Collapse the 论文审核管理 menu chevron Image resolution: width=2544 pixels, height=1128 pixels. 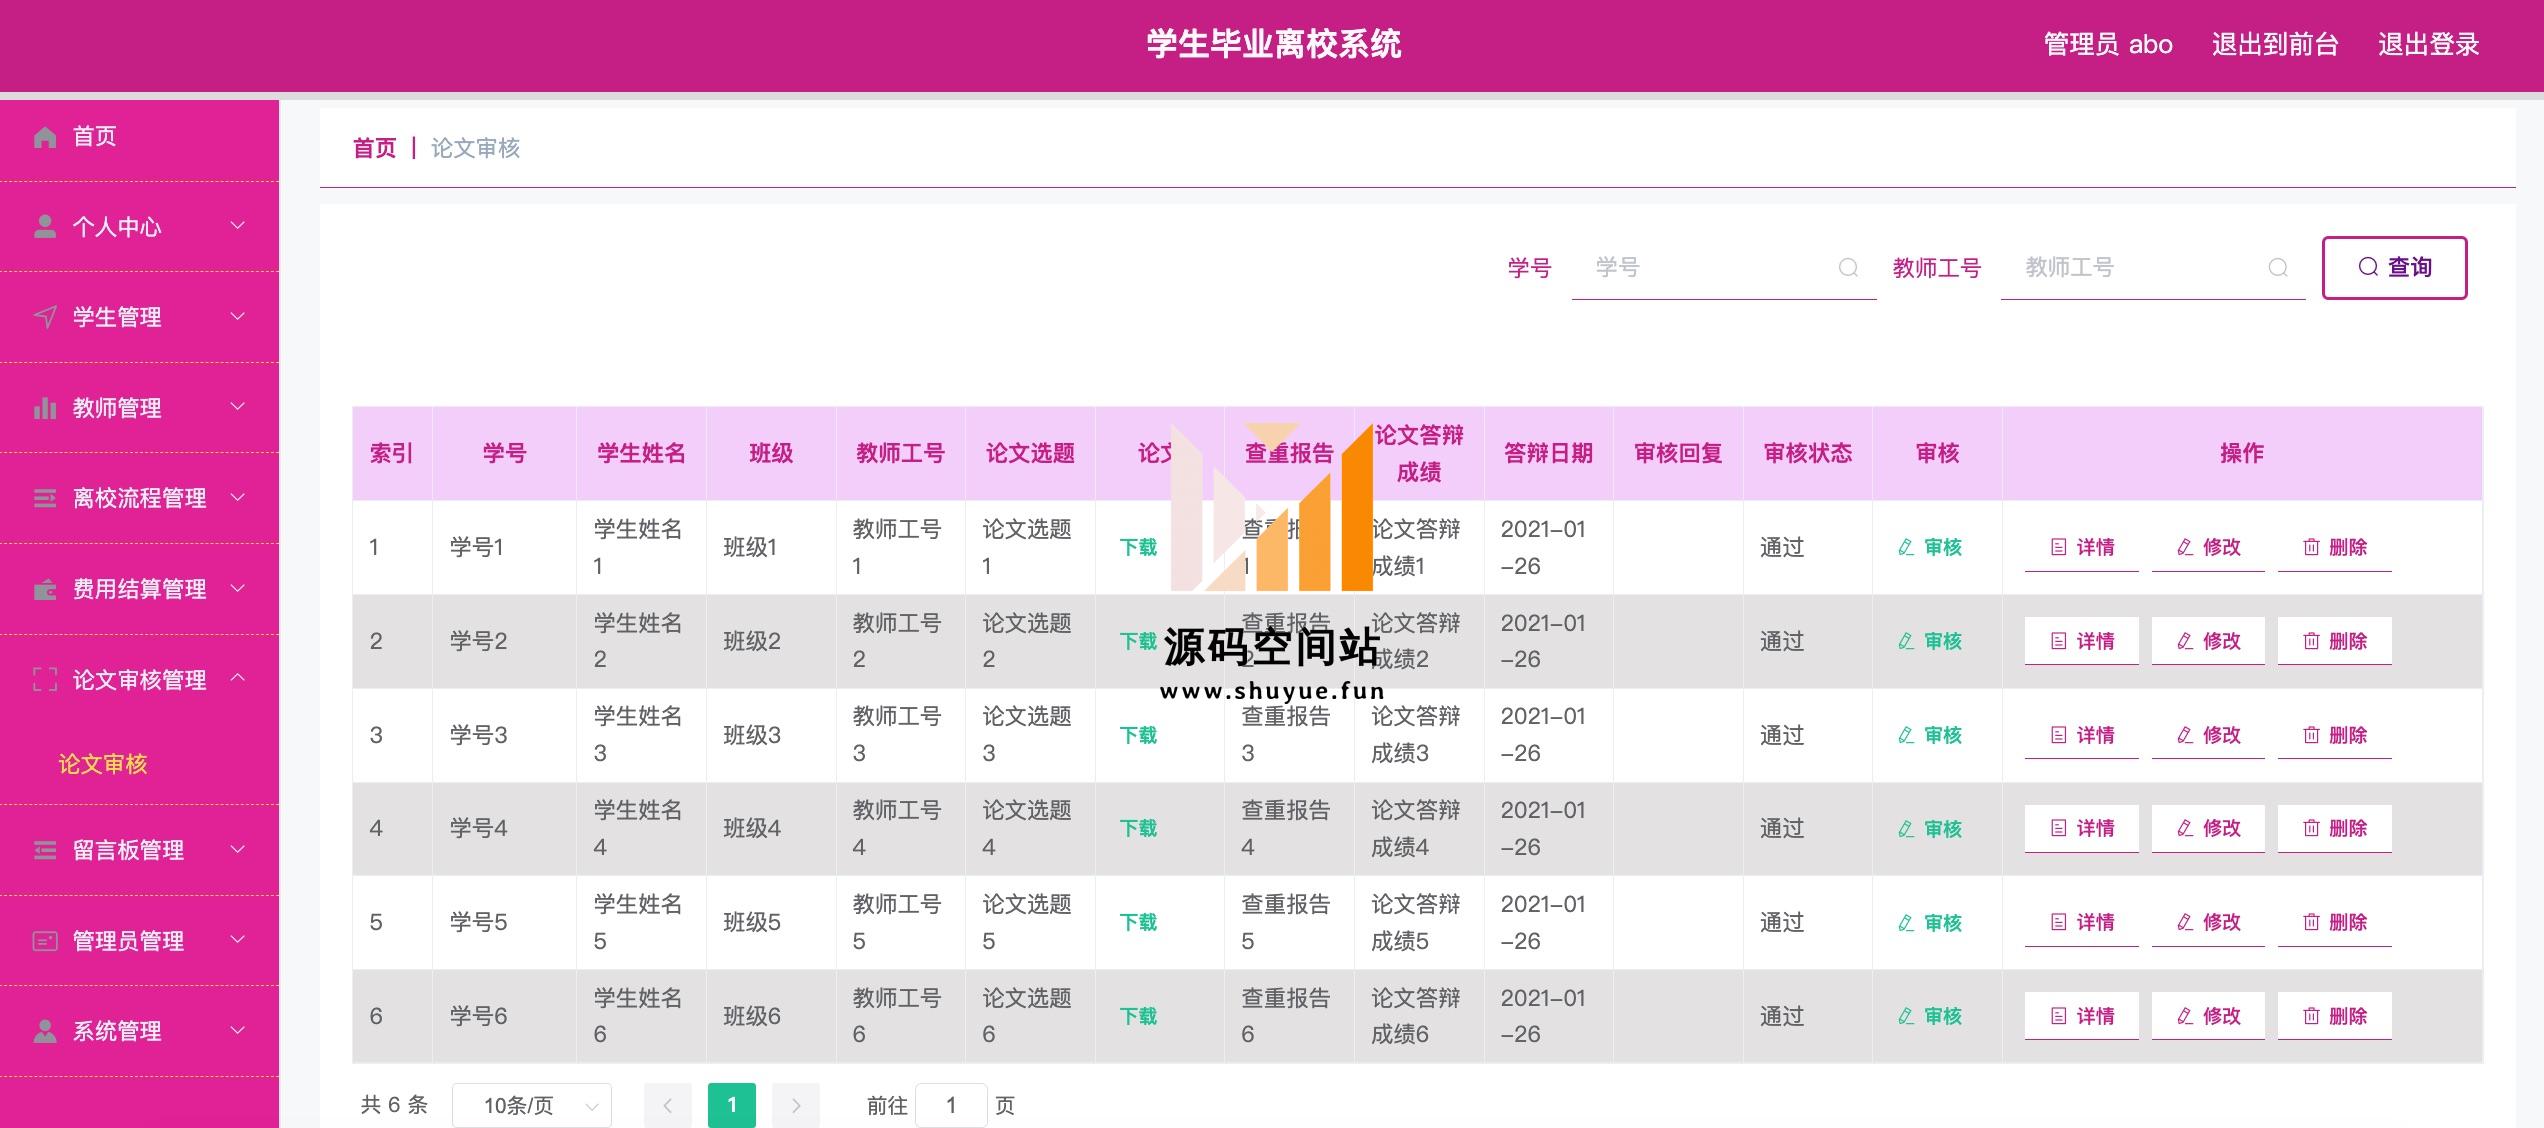click(238, 678)
